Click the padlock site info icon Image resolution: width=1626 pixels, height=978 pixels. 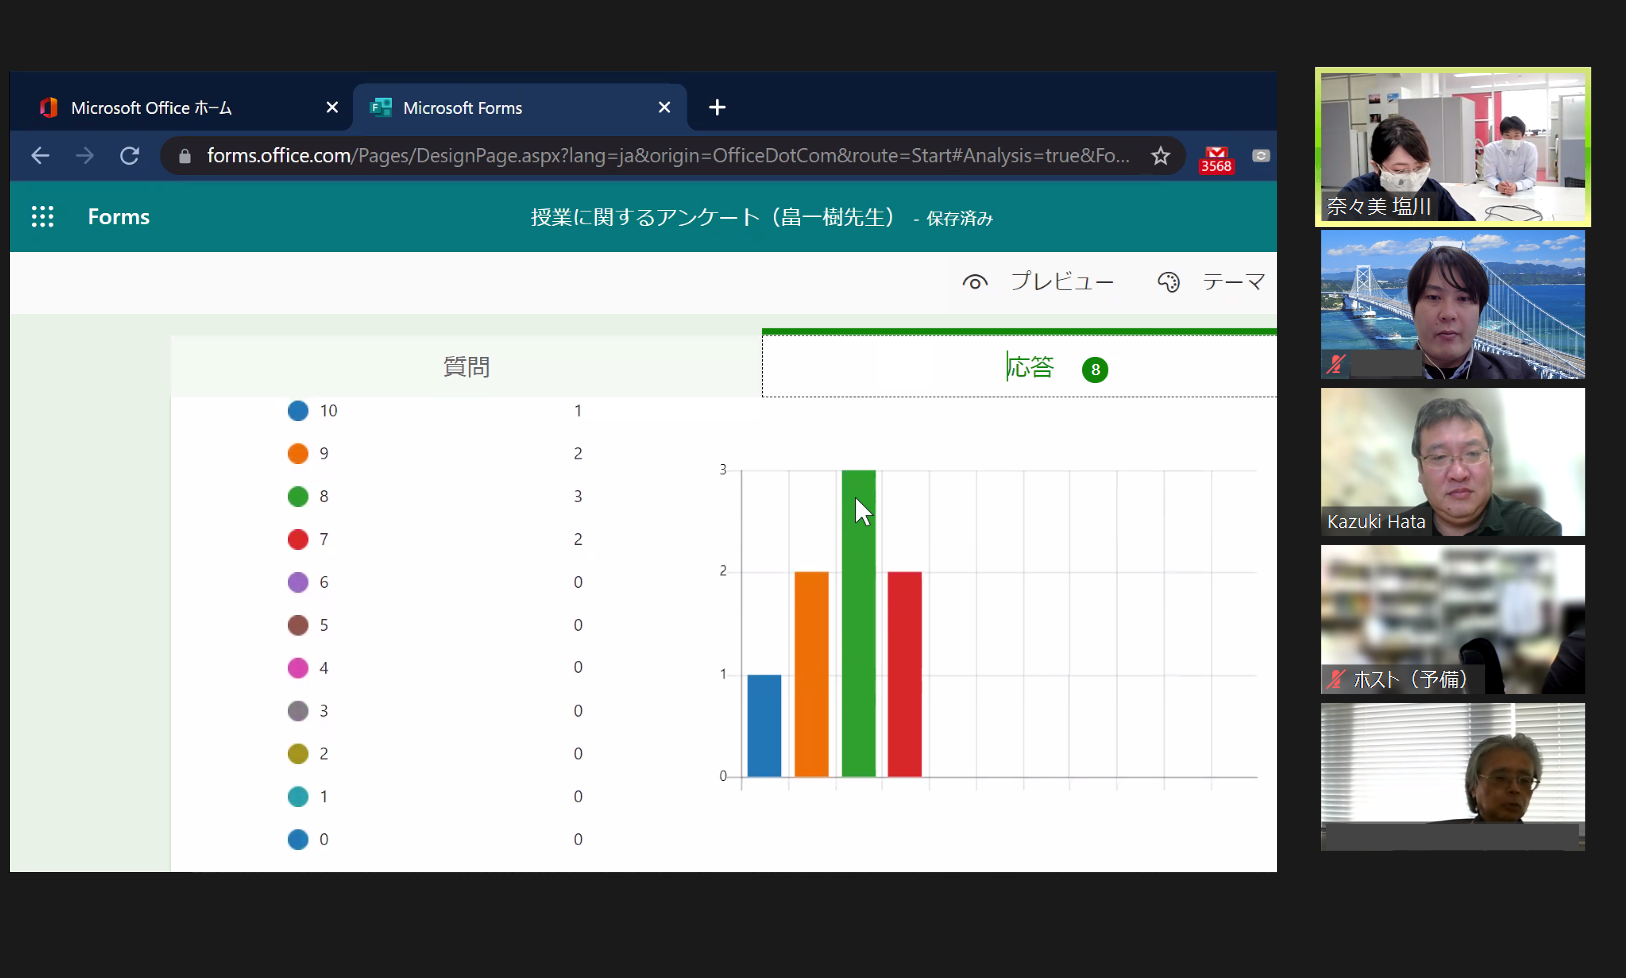tap(184, 156)
